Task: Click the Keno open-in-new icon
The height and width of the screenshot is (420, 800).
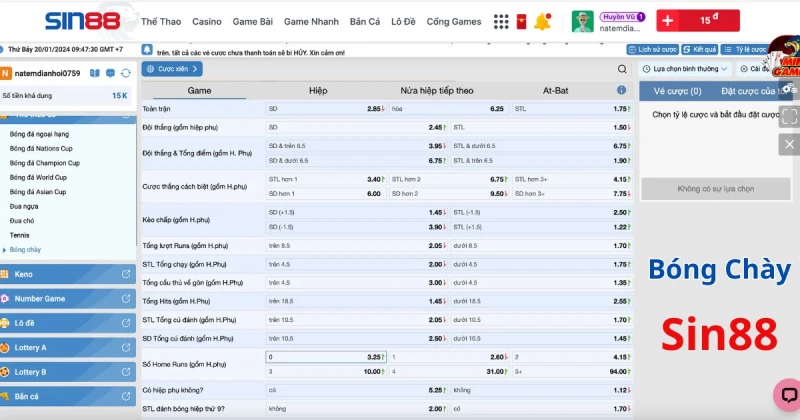Action: pos(126,274)
